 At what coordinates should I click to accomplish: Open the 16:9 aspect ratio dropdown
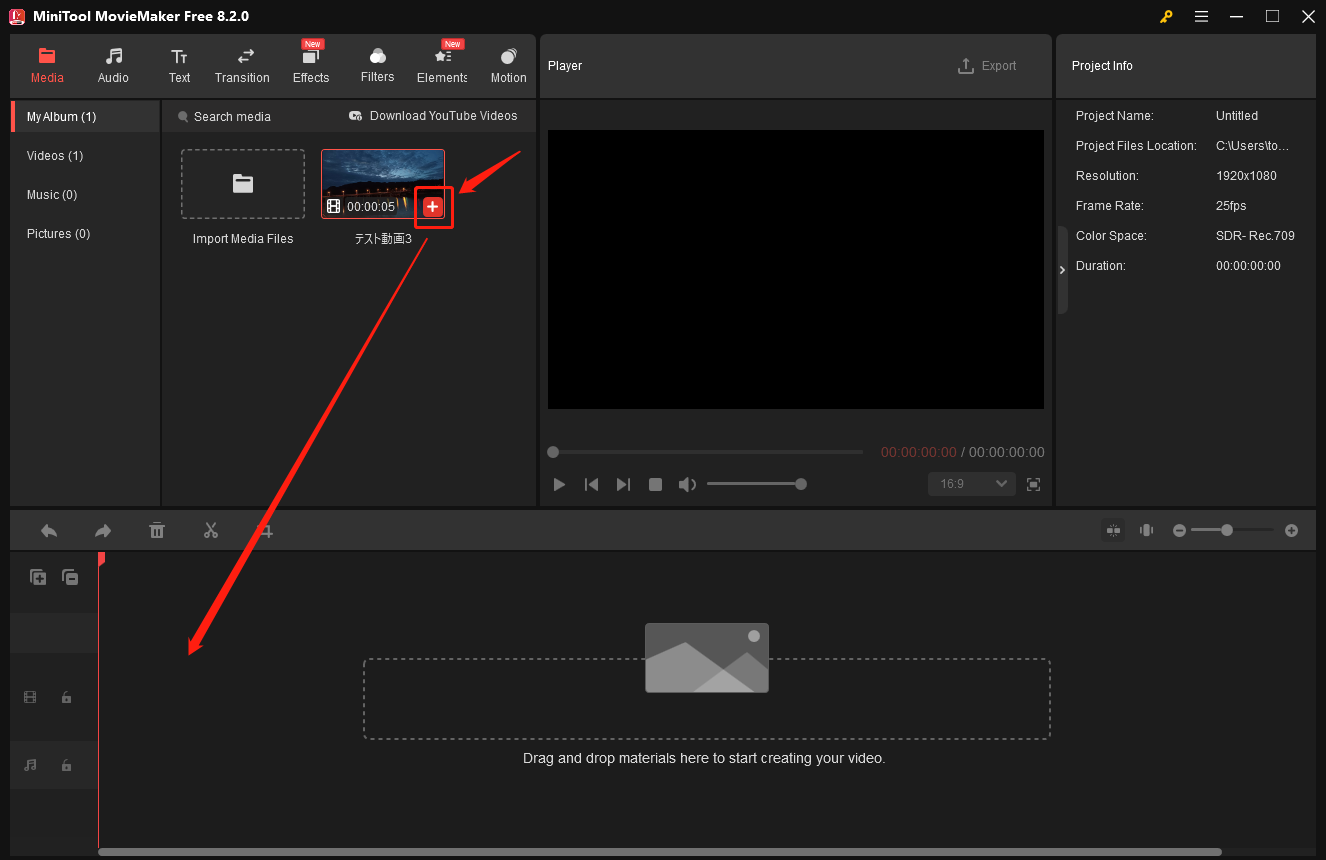pos(972,484)
